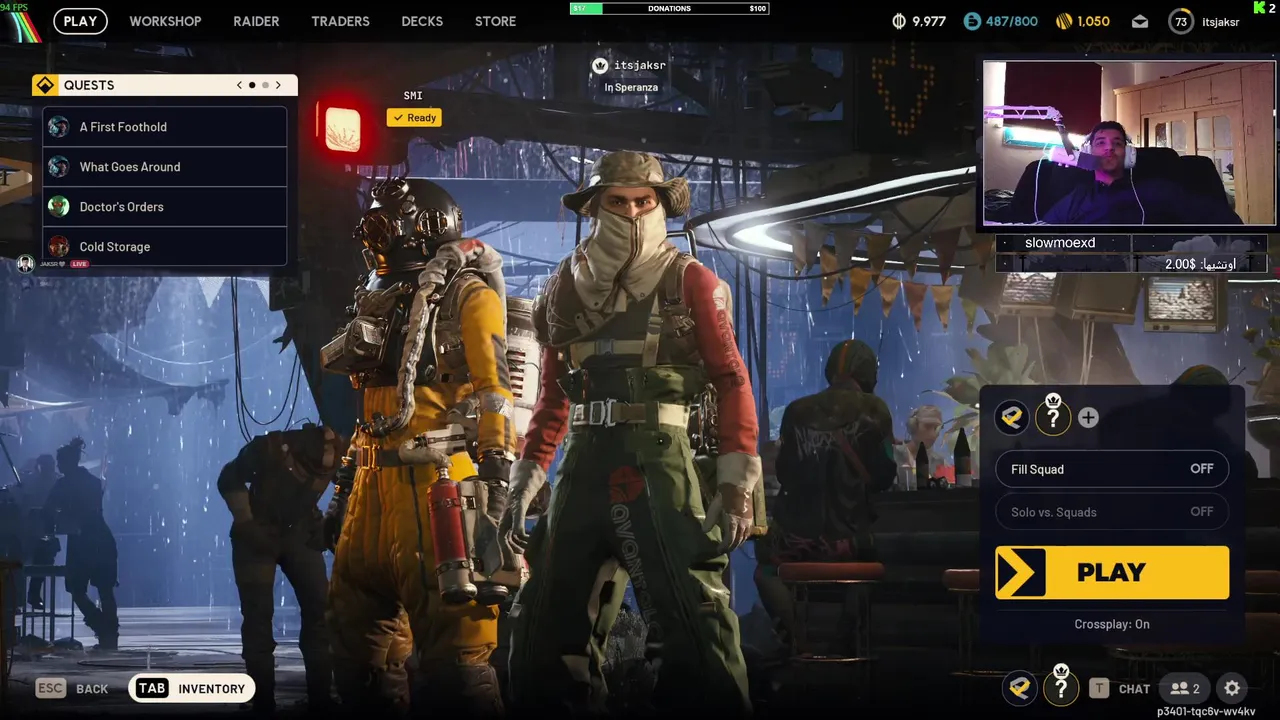
Task: Open the mail inbox envelope icon
Action: [x=1140, y=21]
